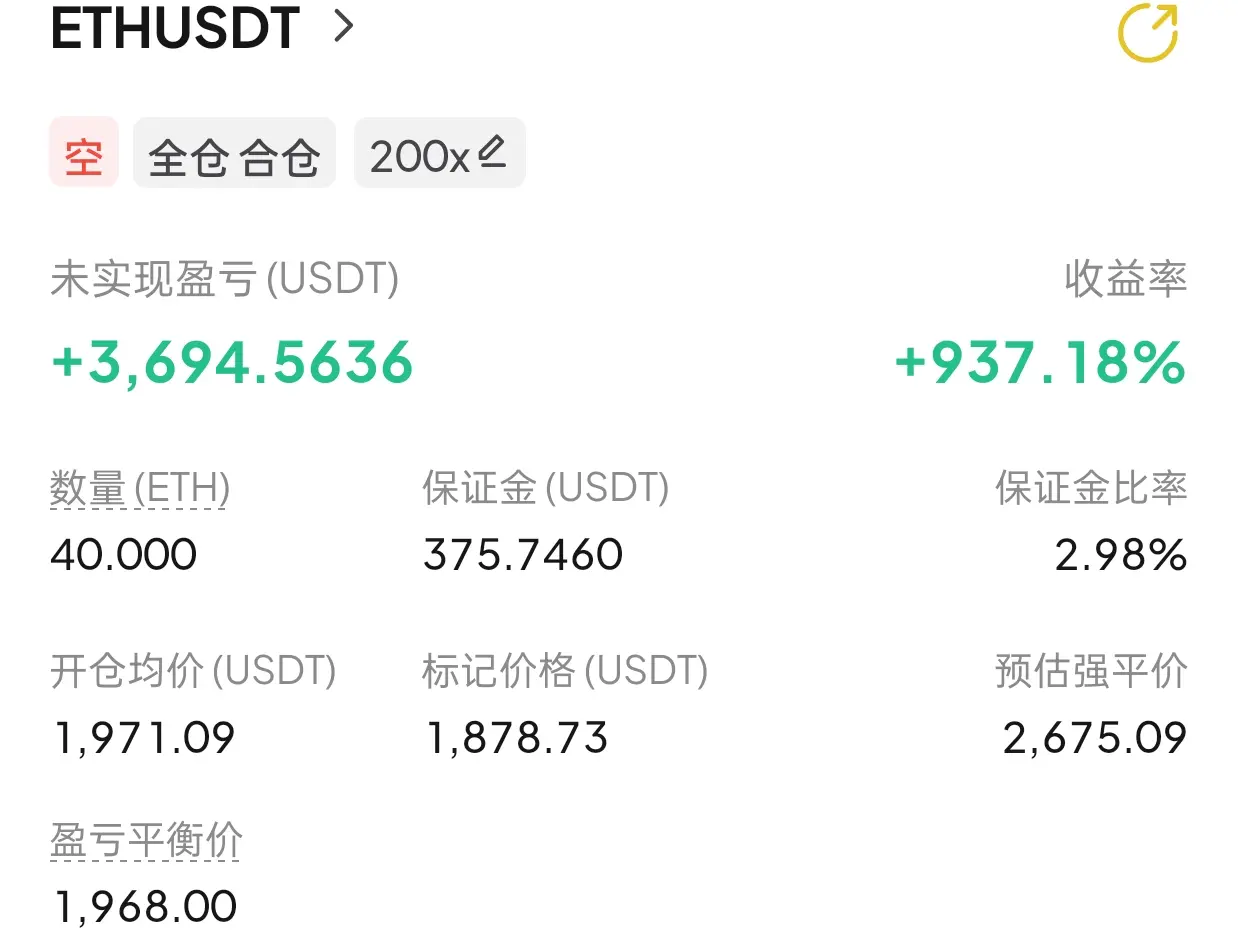Edit leverage using pencil icon
Screen dimensions: 1238x945
[x=491, y=152]
